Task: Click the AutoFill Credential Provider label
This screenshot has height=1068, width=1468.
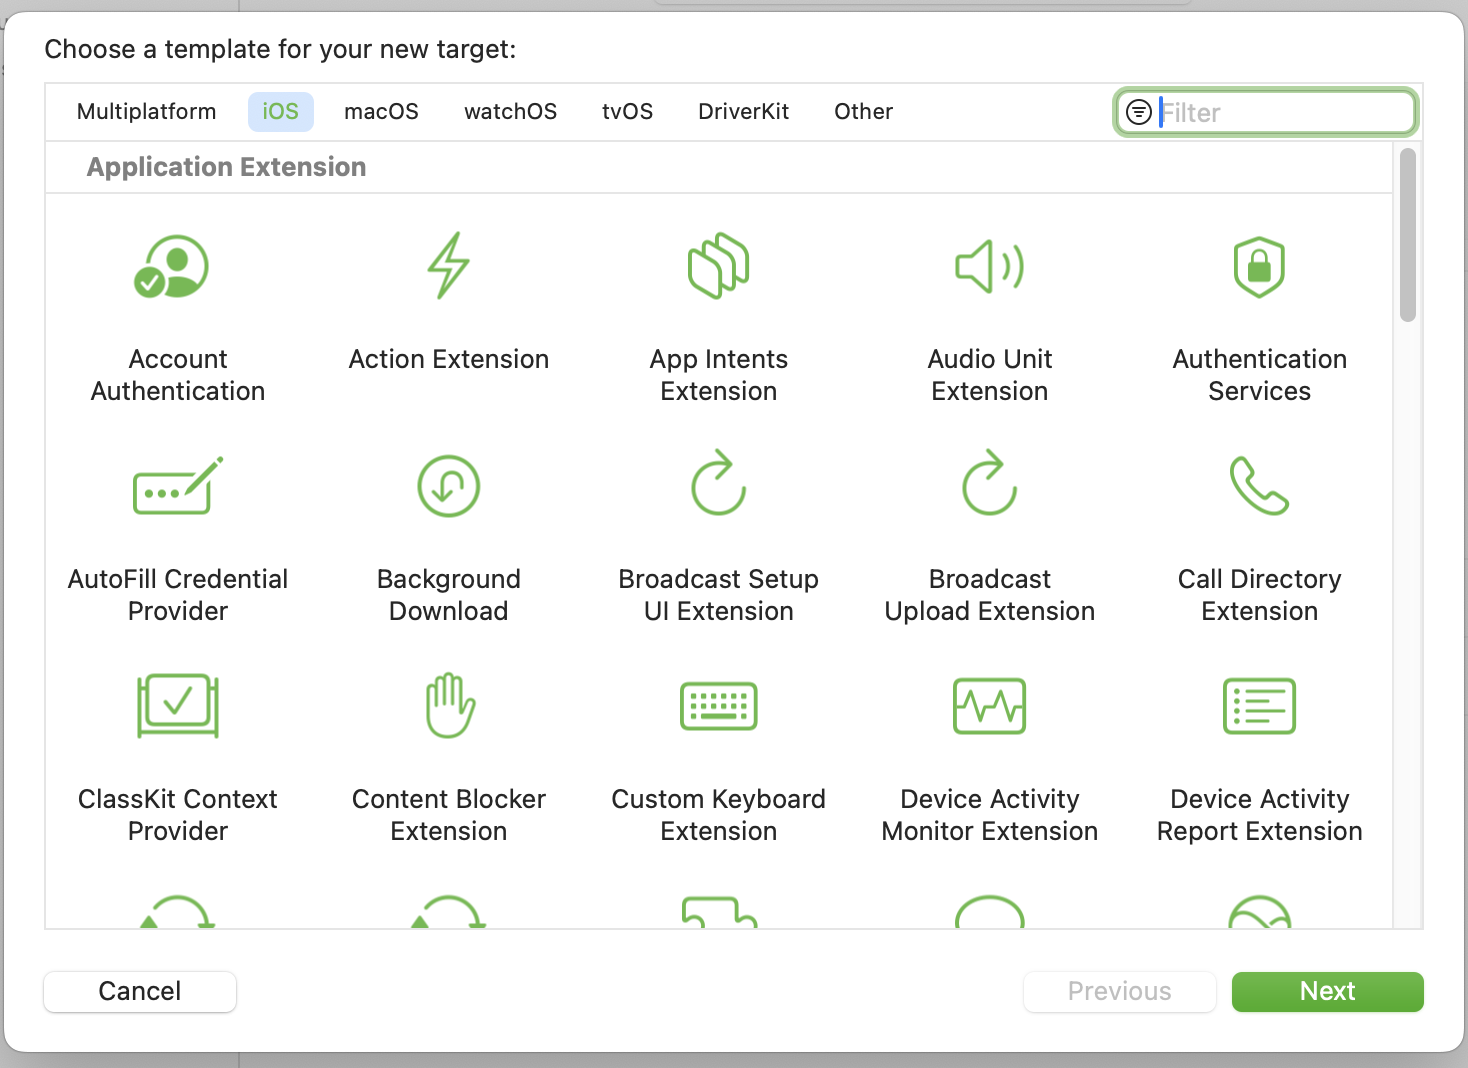Action: tap(178, 595)
